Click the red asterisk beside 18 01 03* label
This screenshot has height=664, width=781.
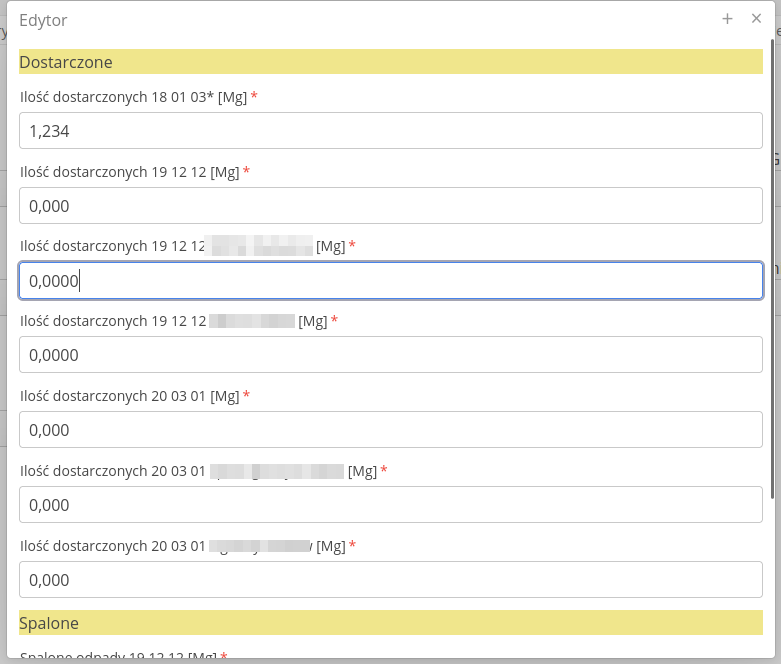tap(254, 97)
